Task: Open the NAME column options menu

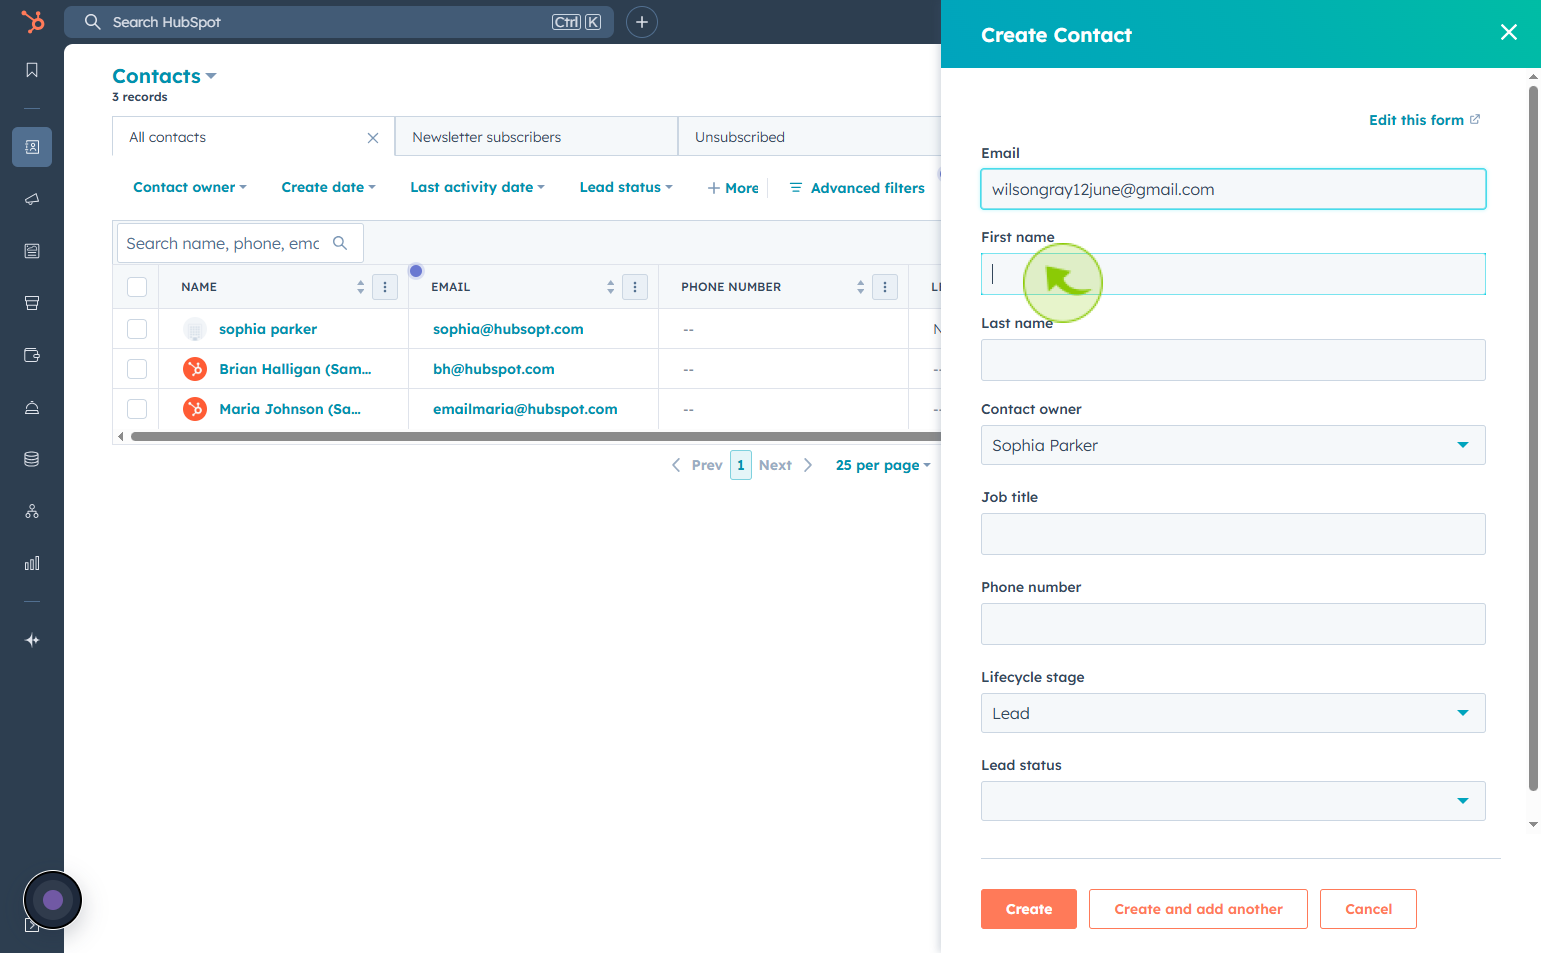Action: [385, 287]
